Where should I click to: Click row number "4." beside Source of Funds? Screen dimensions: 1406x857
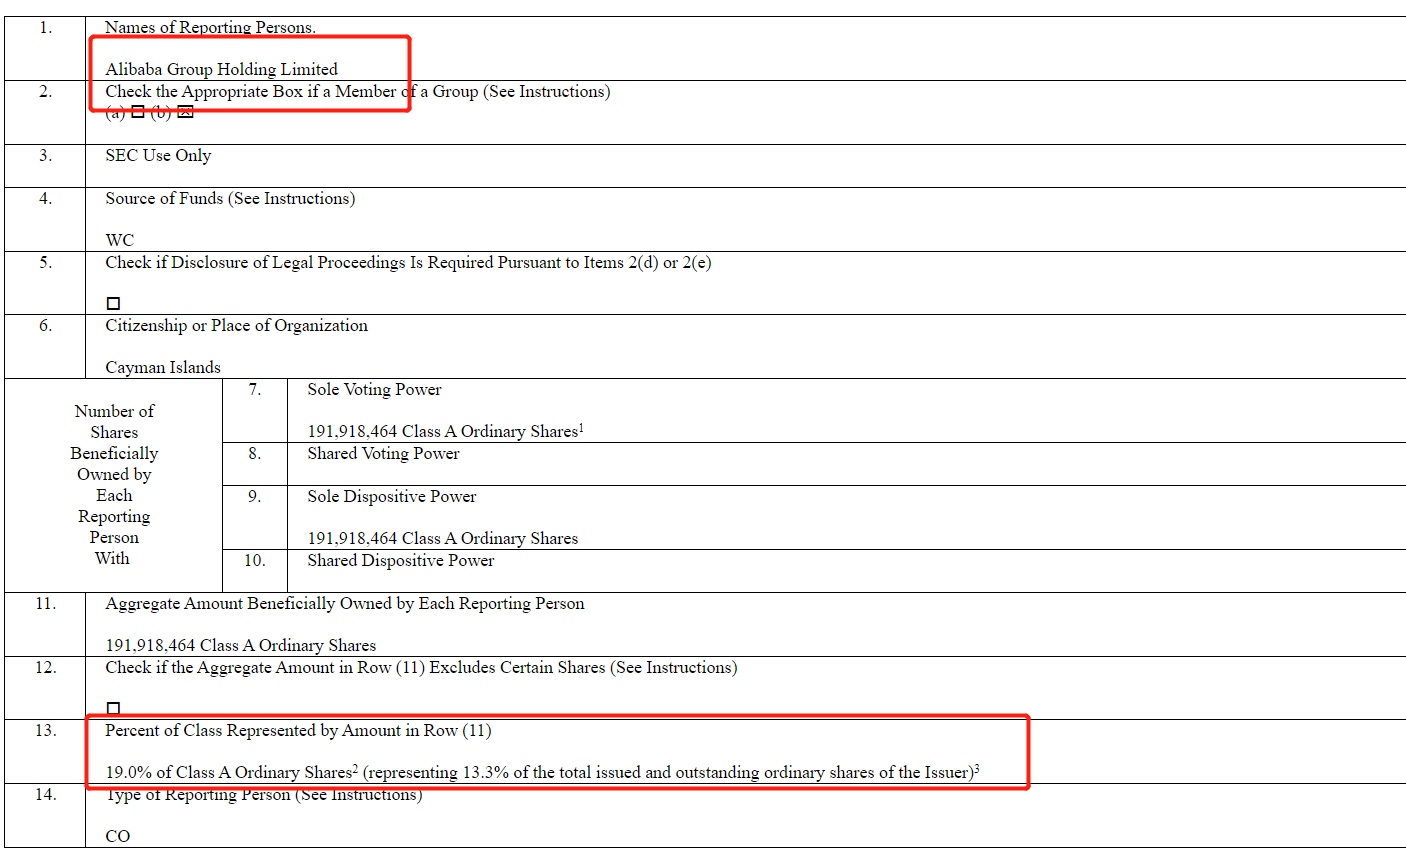(x=45, y=199)
